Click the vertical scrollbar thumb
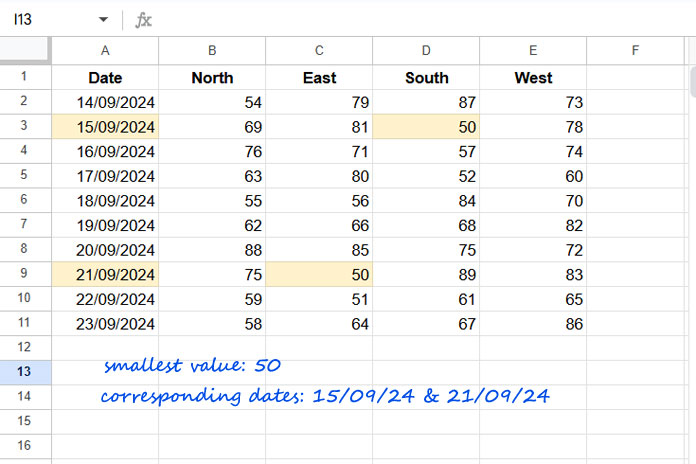Viewport: 696px width, 464px height. click(693, 82)
